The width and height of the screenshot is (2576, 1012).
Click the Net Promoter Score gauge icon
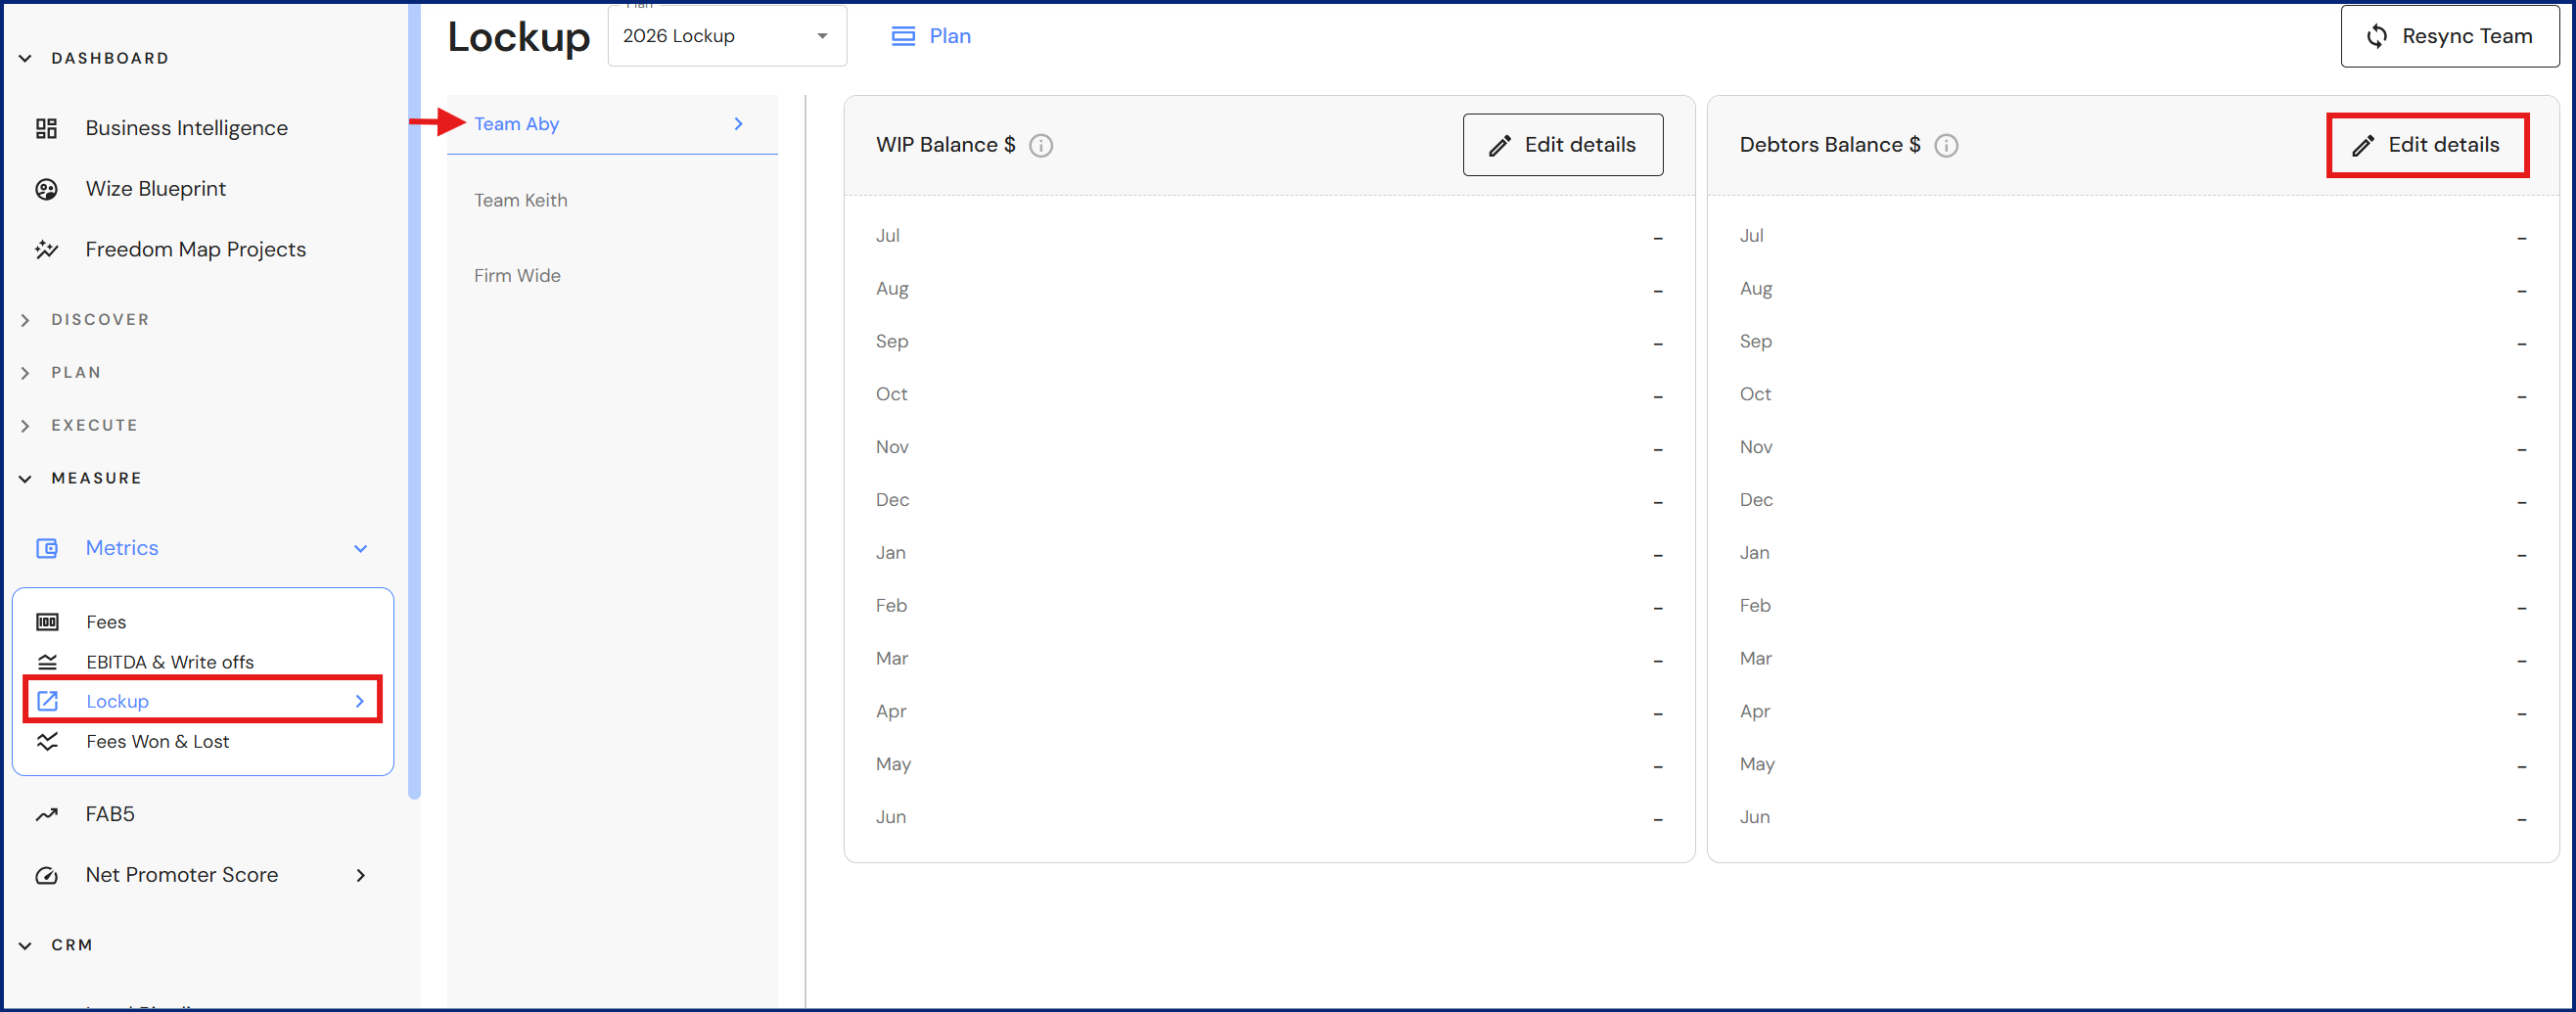[x=46, y=875]
